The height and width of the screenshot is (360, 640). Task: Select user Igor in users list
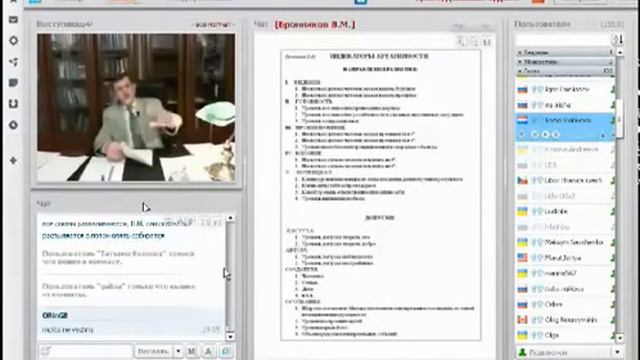565,90
